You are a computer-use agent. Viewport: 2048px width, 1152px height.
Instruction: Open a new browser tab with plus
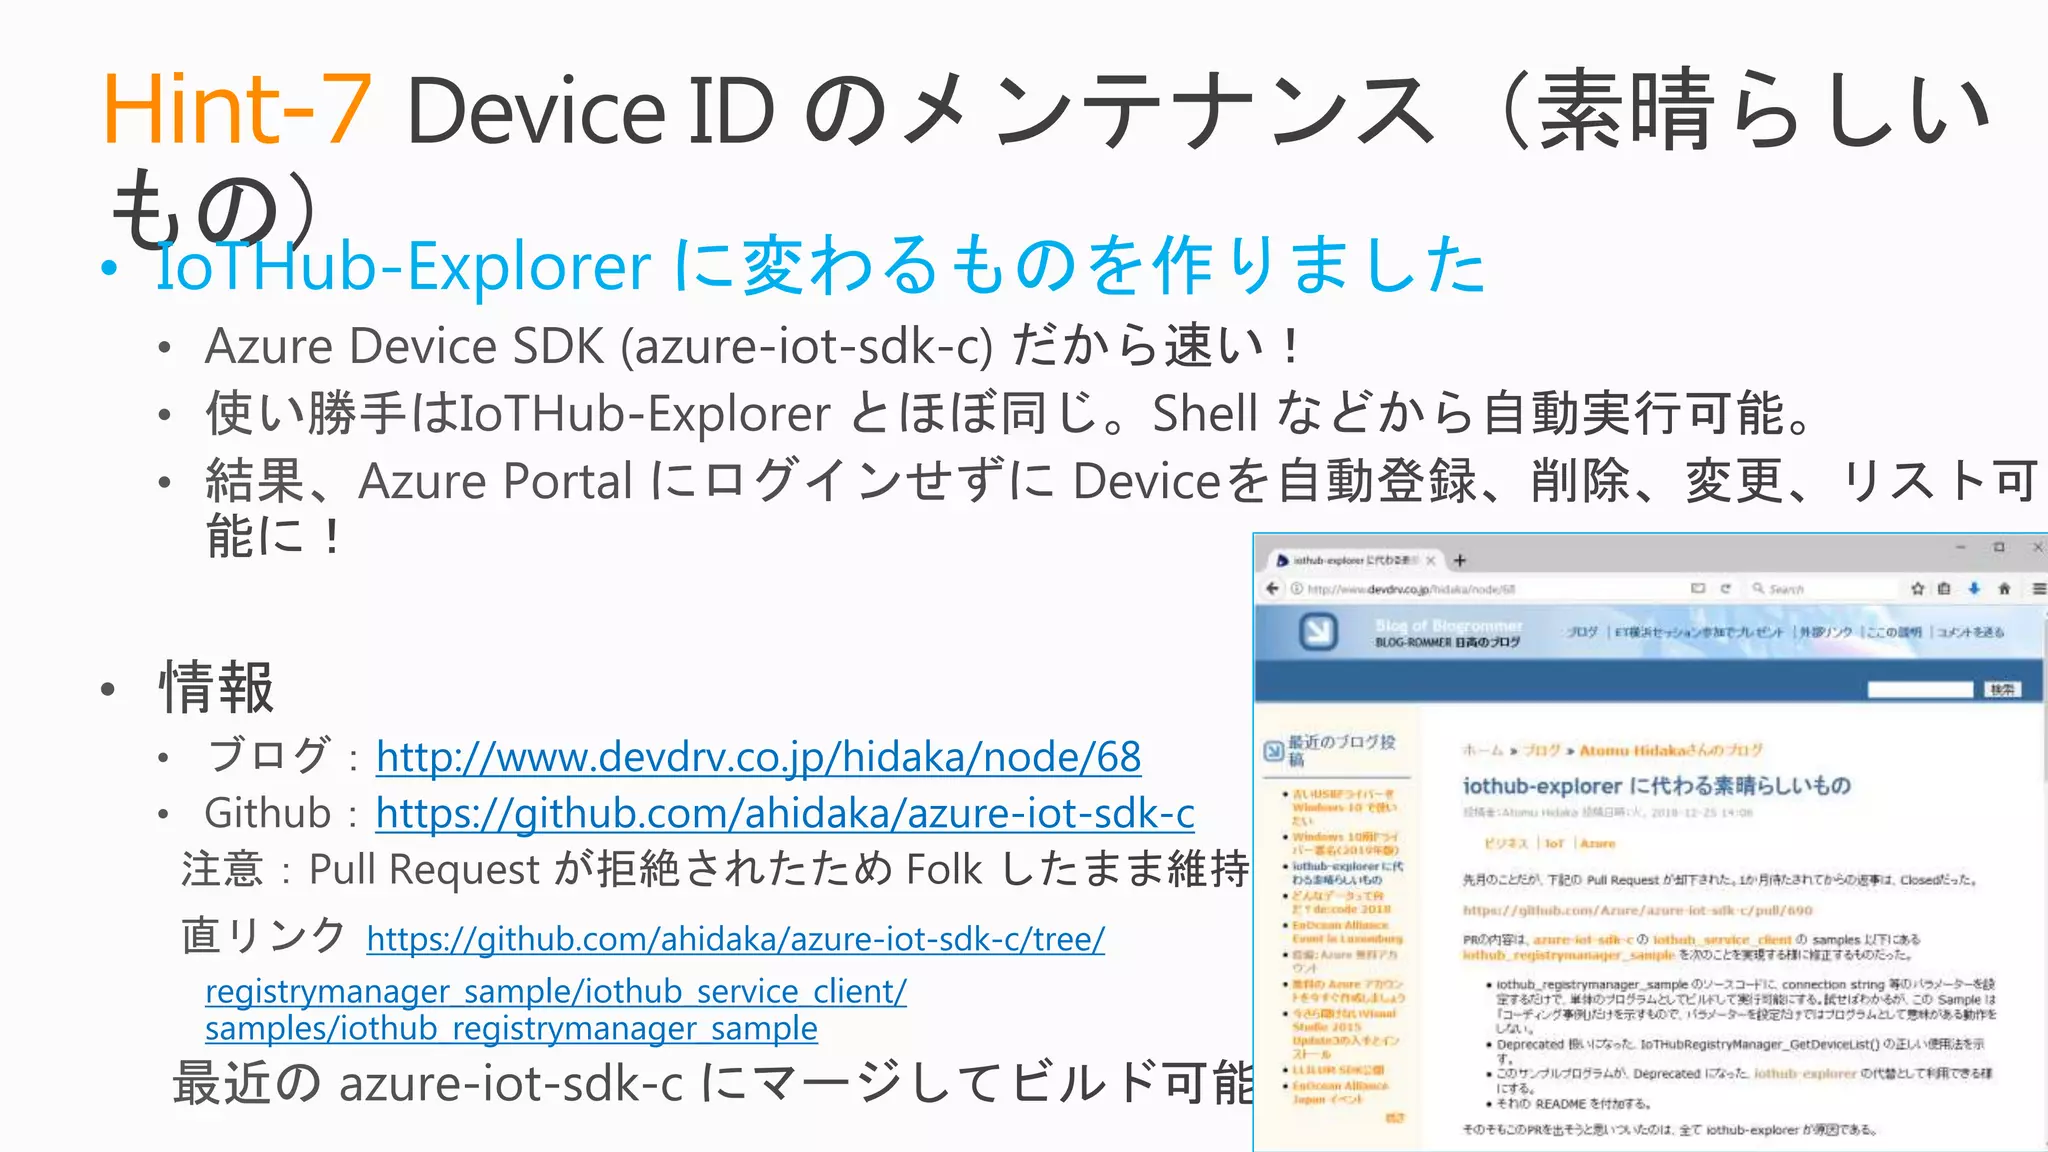click(1460, 560)
